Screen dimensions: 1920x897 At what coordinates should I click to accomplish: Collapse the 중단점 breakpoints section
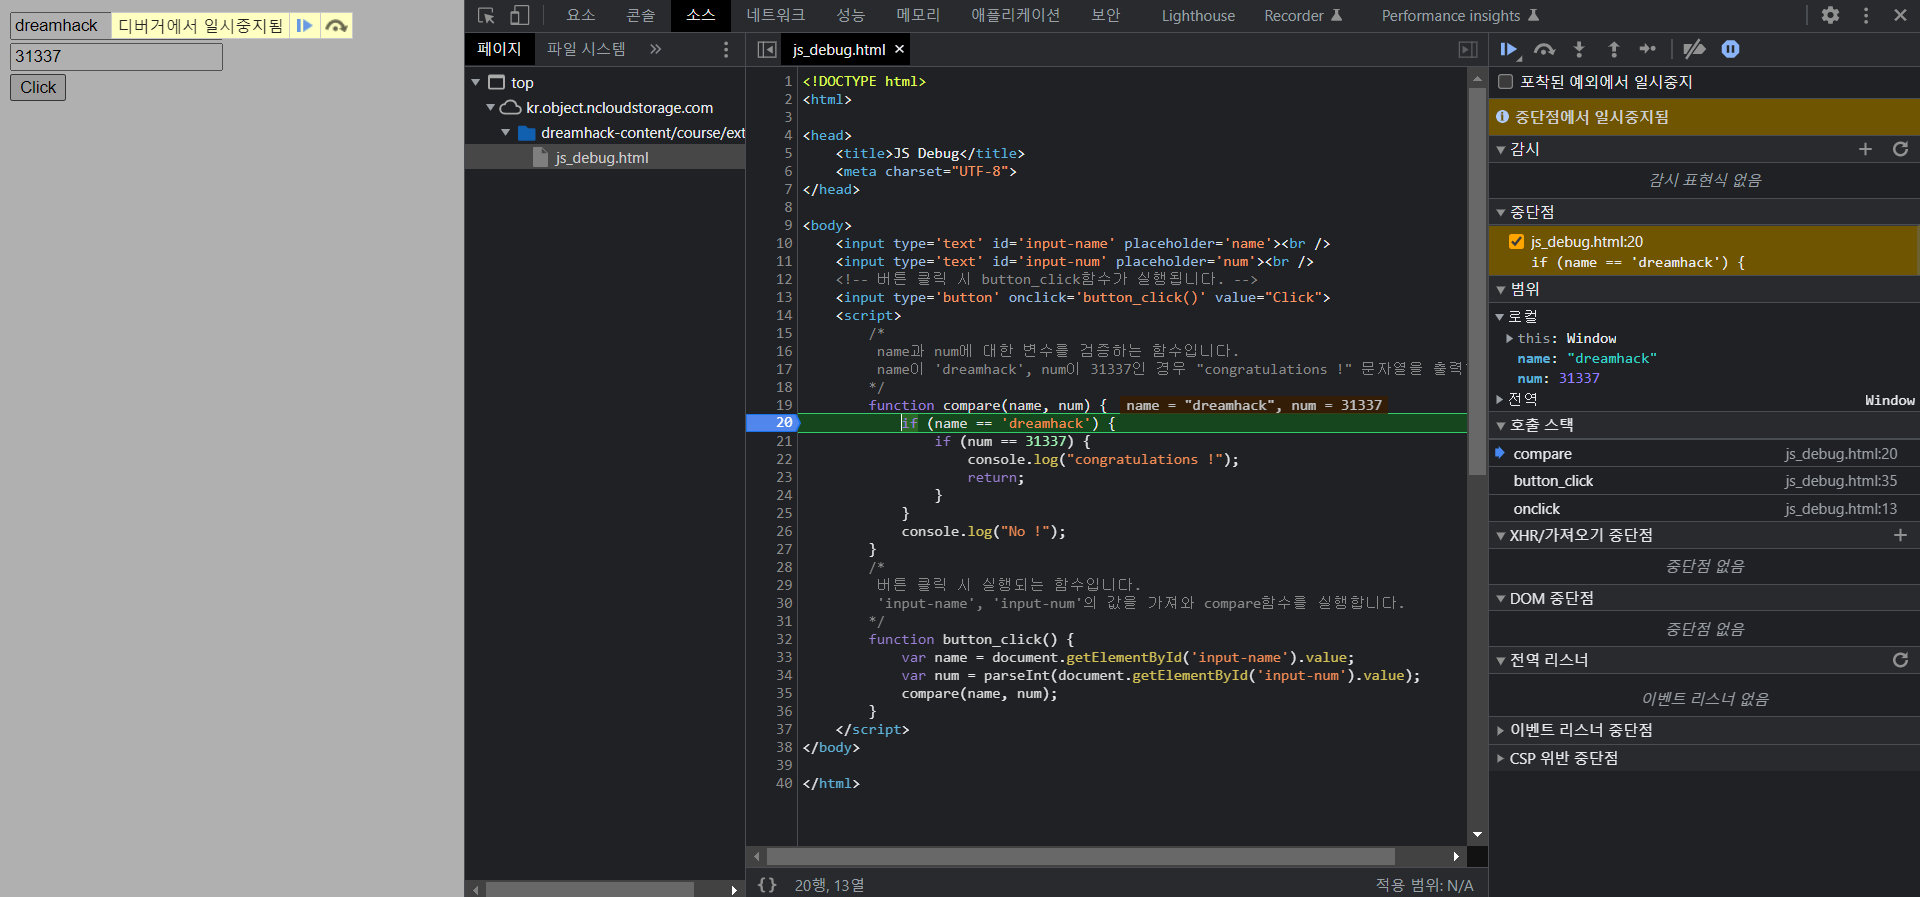tap(1501, 212)
